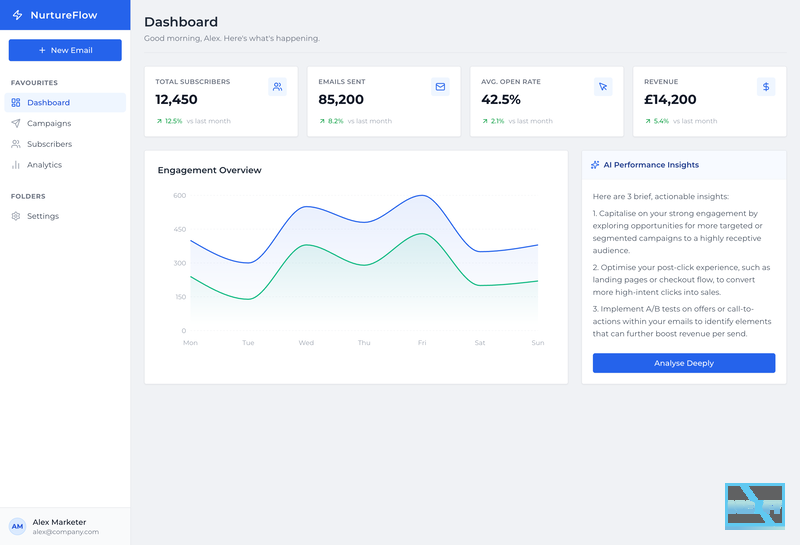This screenshot has height=545, width=800.
Task: Click the Settings gear icon
Action: [x=16, y=216]
